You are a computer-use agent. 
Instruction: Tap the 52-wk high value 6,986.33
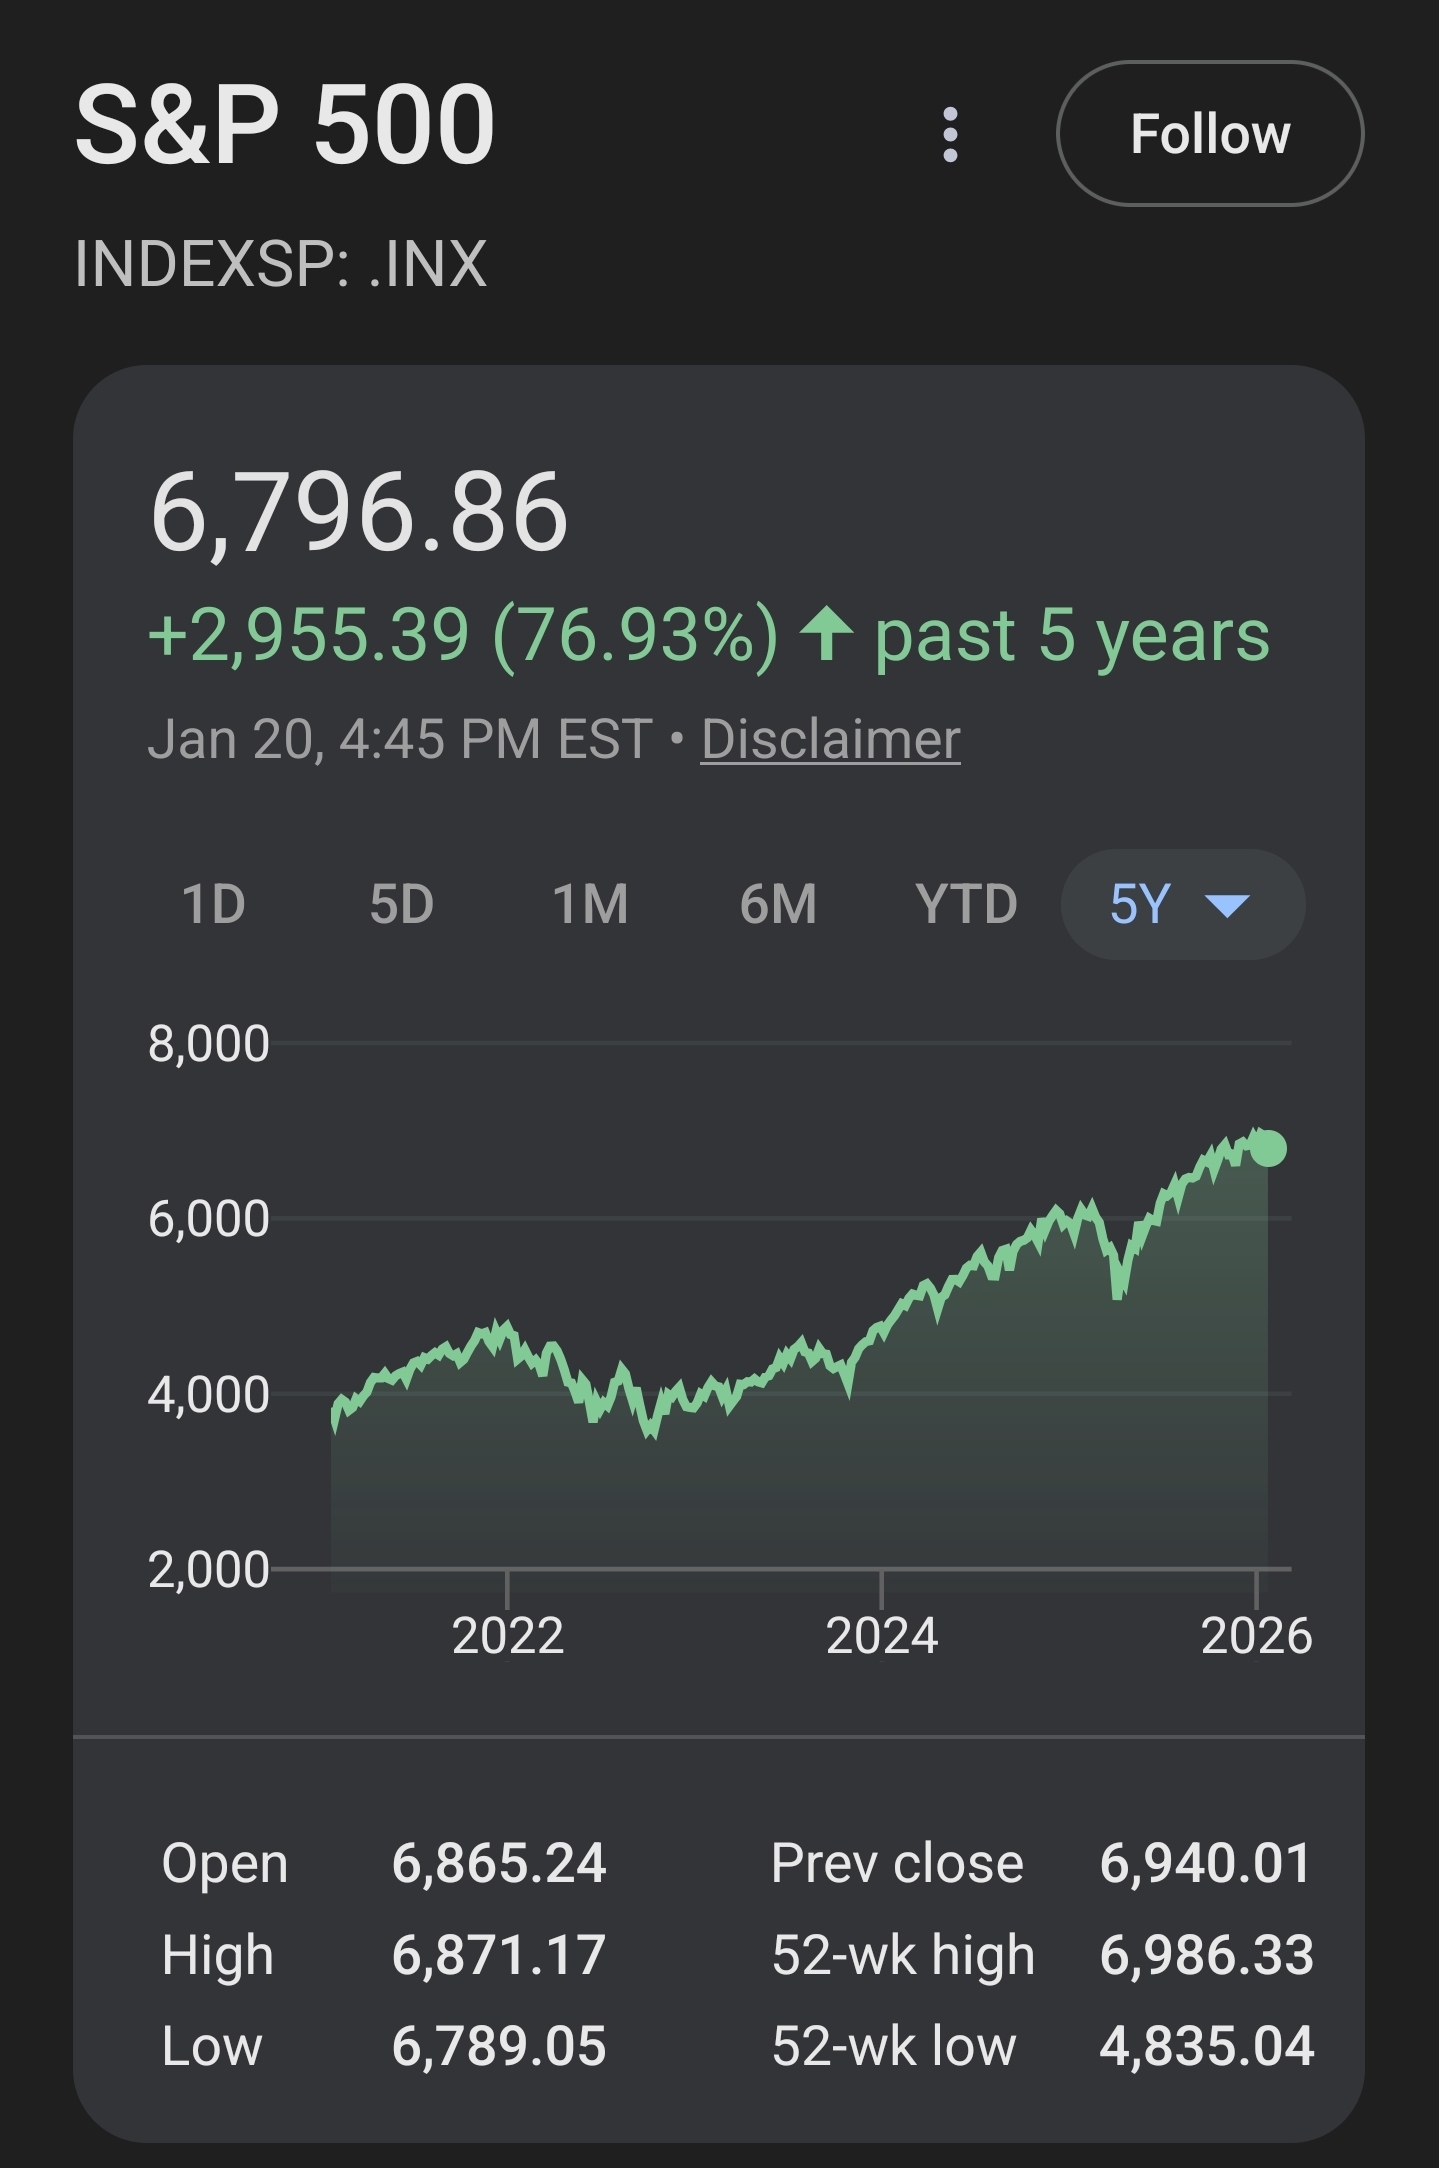tap(1206, 1954)
